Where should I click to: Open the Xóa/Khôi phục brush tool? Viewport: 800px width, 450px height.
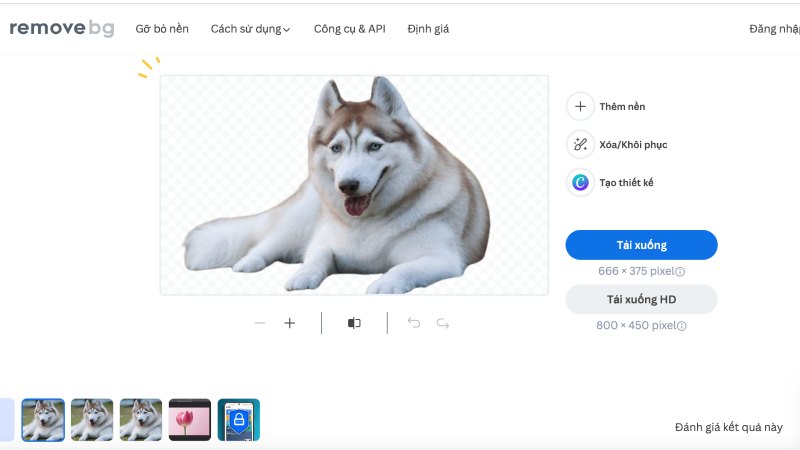coord(580,145)
